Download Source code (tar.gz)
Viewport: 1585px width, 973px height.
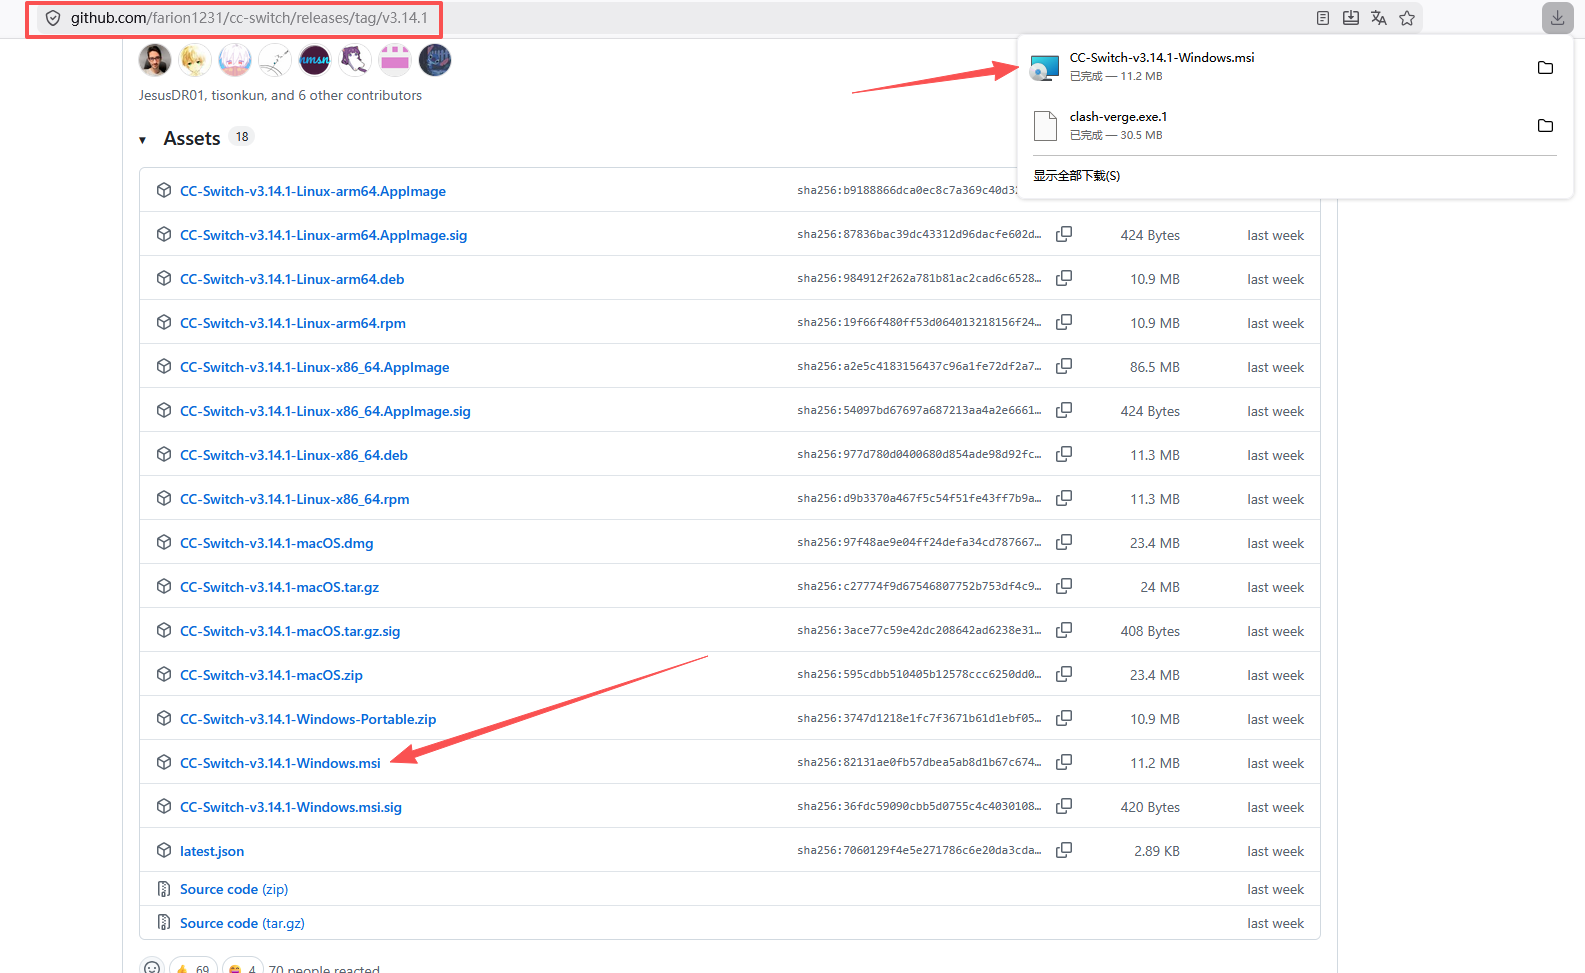[242, 923]
